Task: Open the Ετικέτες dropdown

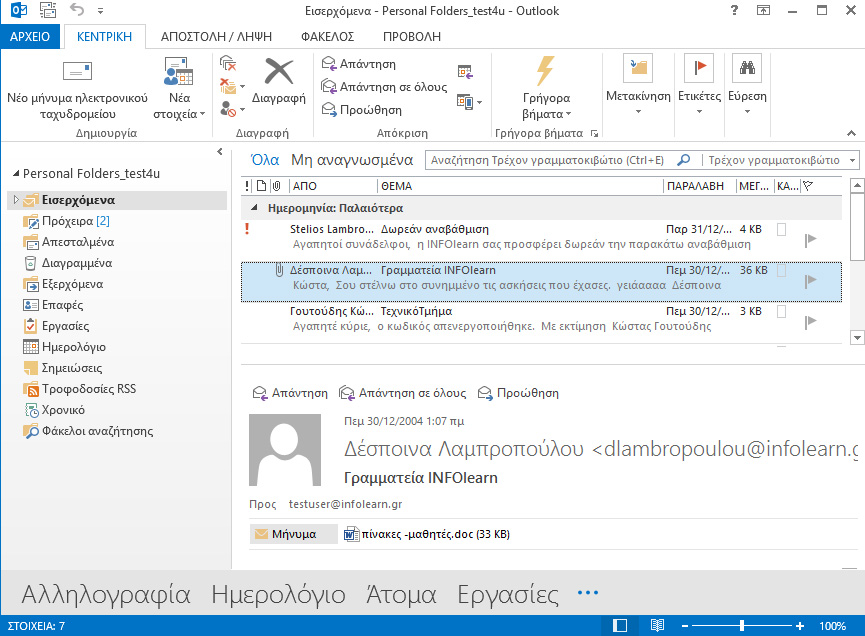Action: point(699,85)
